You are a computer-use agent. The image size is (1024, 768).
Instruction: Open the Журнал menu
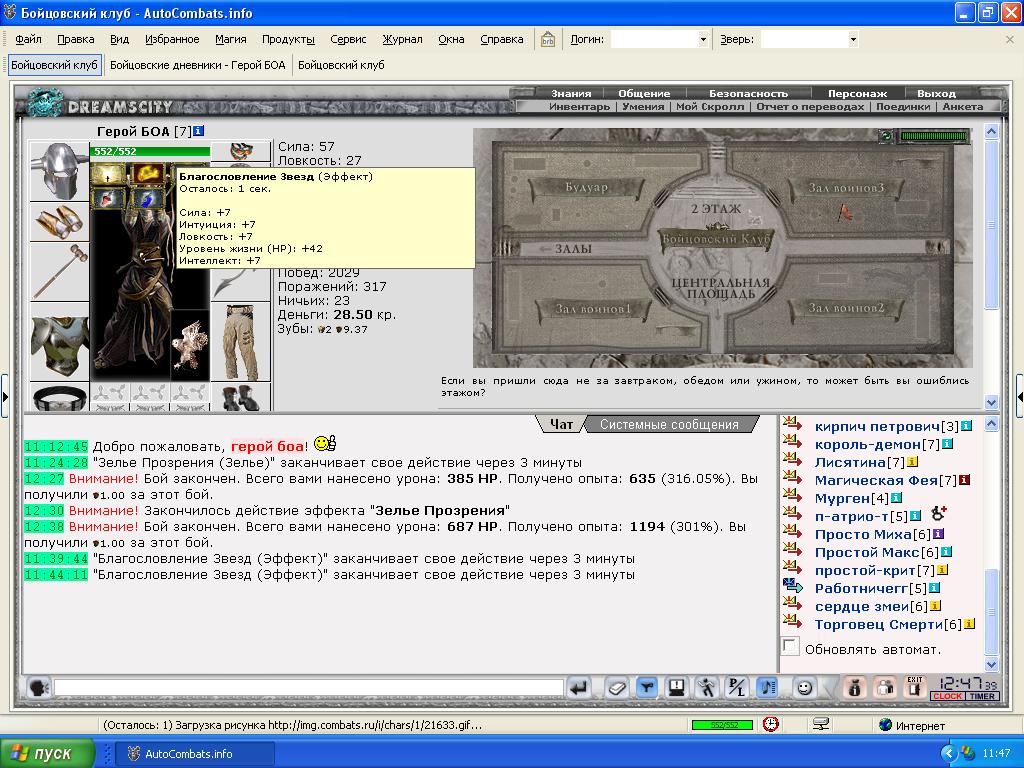402,39
